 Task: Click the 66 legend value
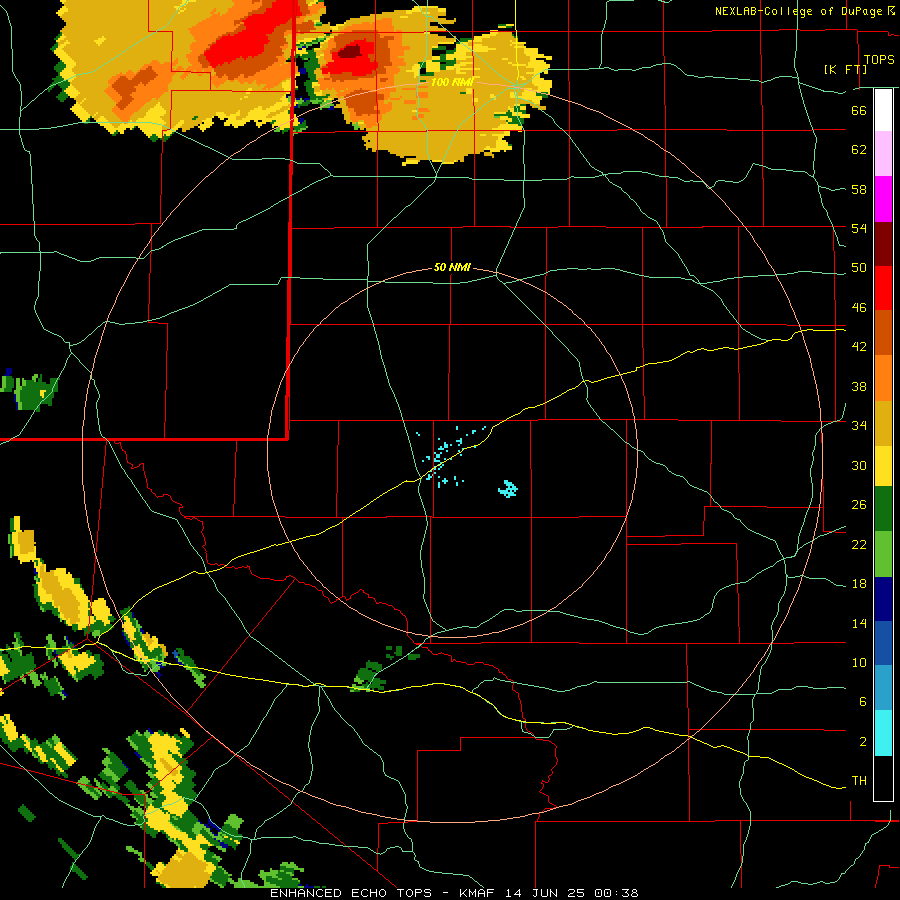(859, 110)
